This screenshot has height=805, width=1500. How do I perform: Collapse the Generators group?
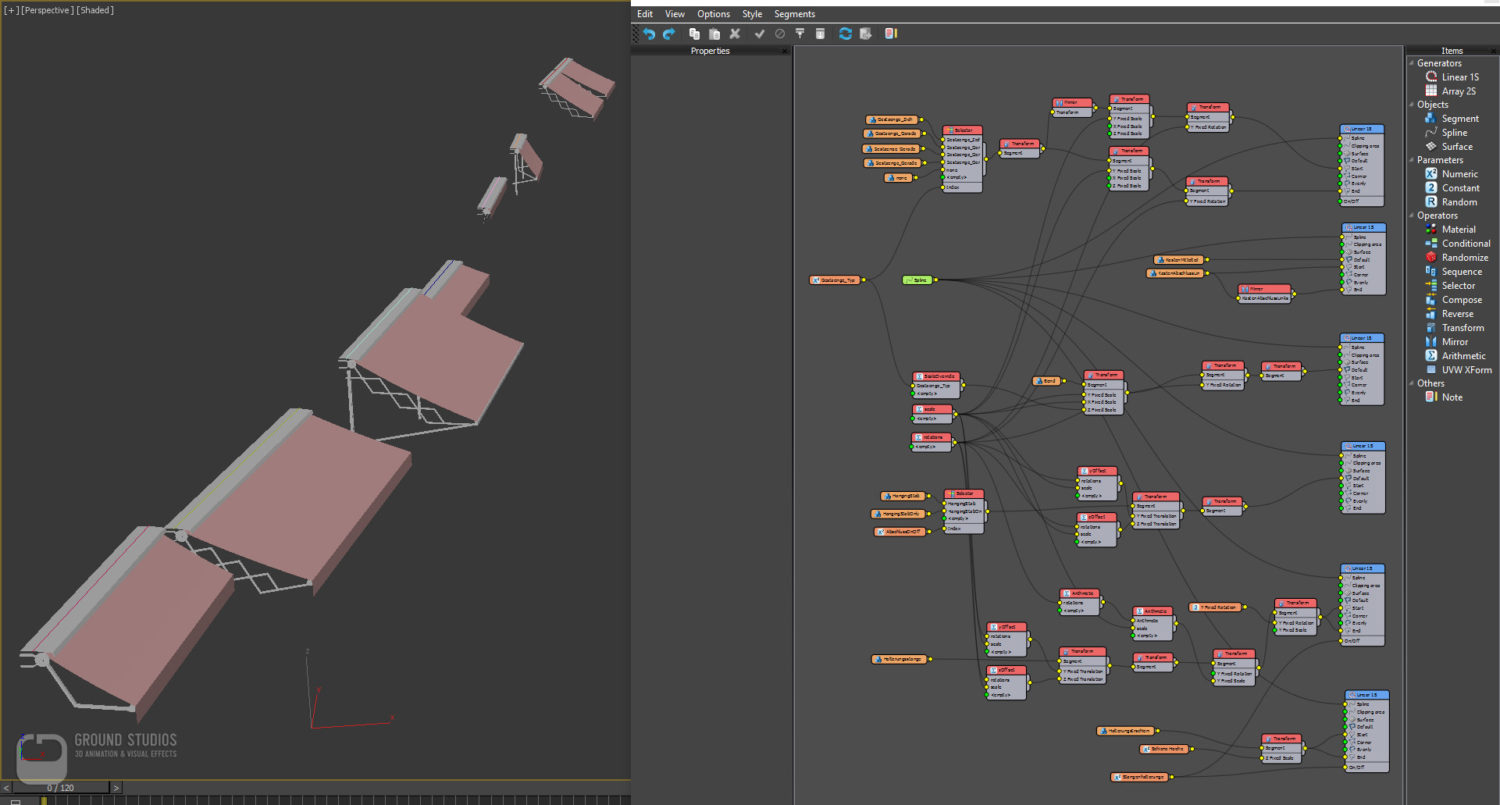[x=1411, y=63]
